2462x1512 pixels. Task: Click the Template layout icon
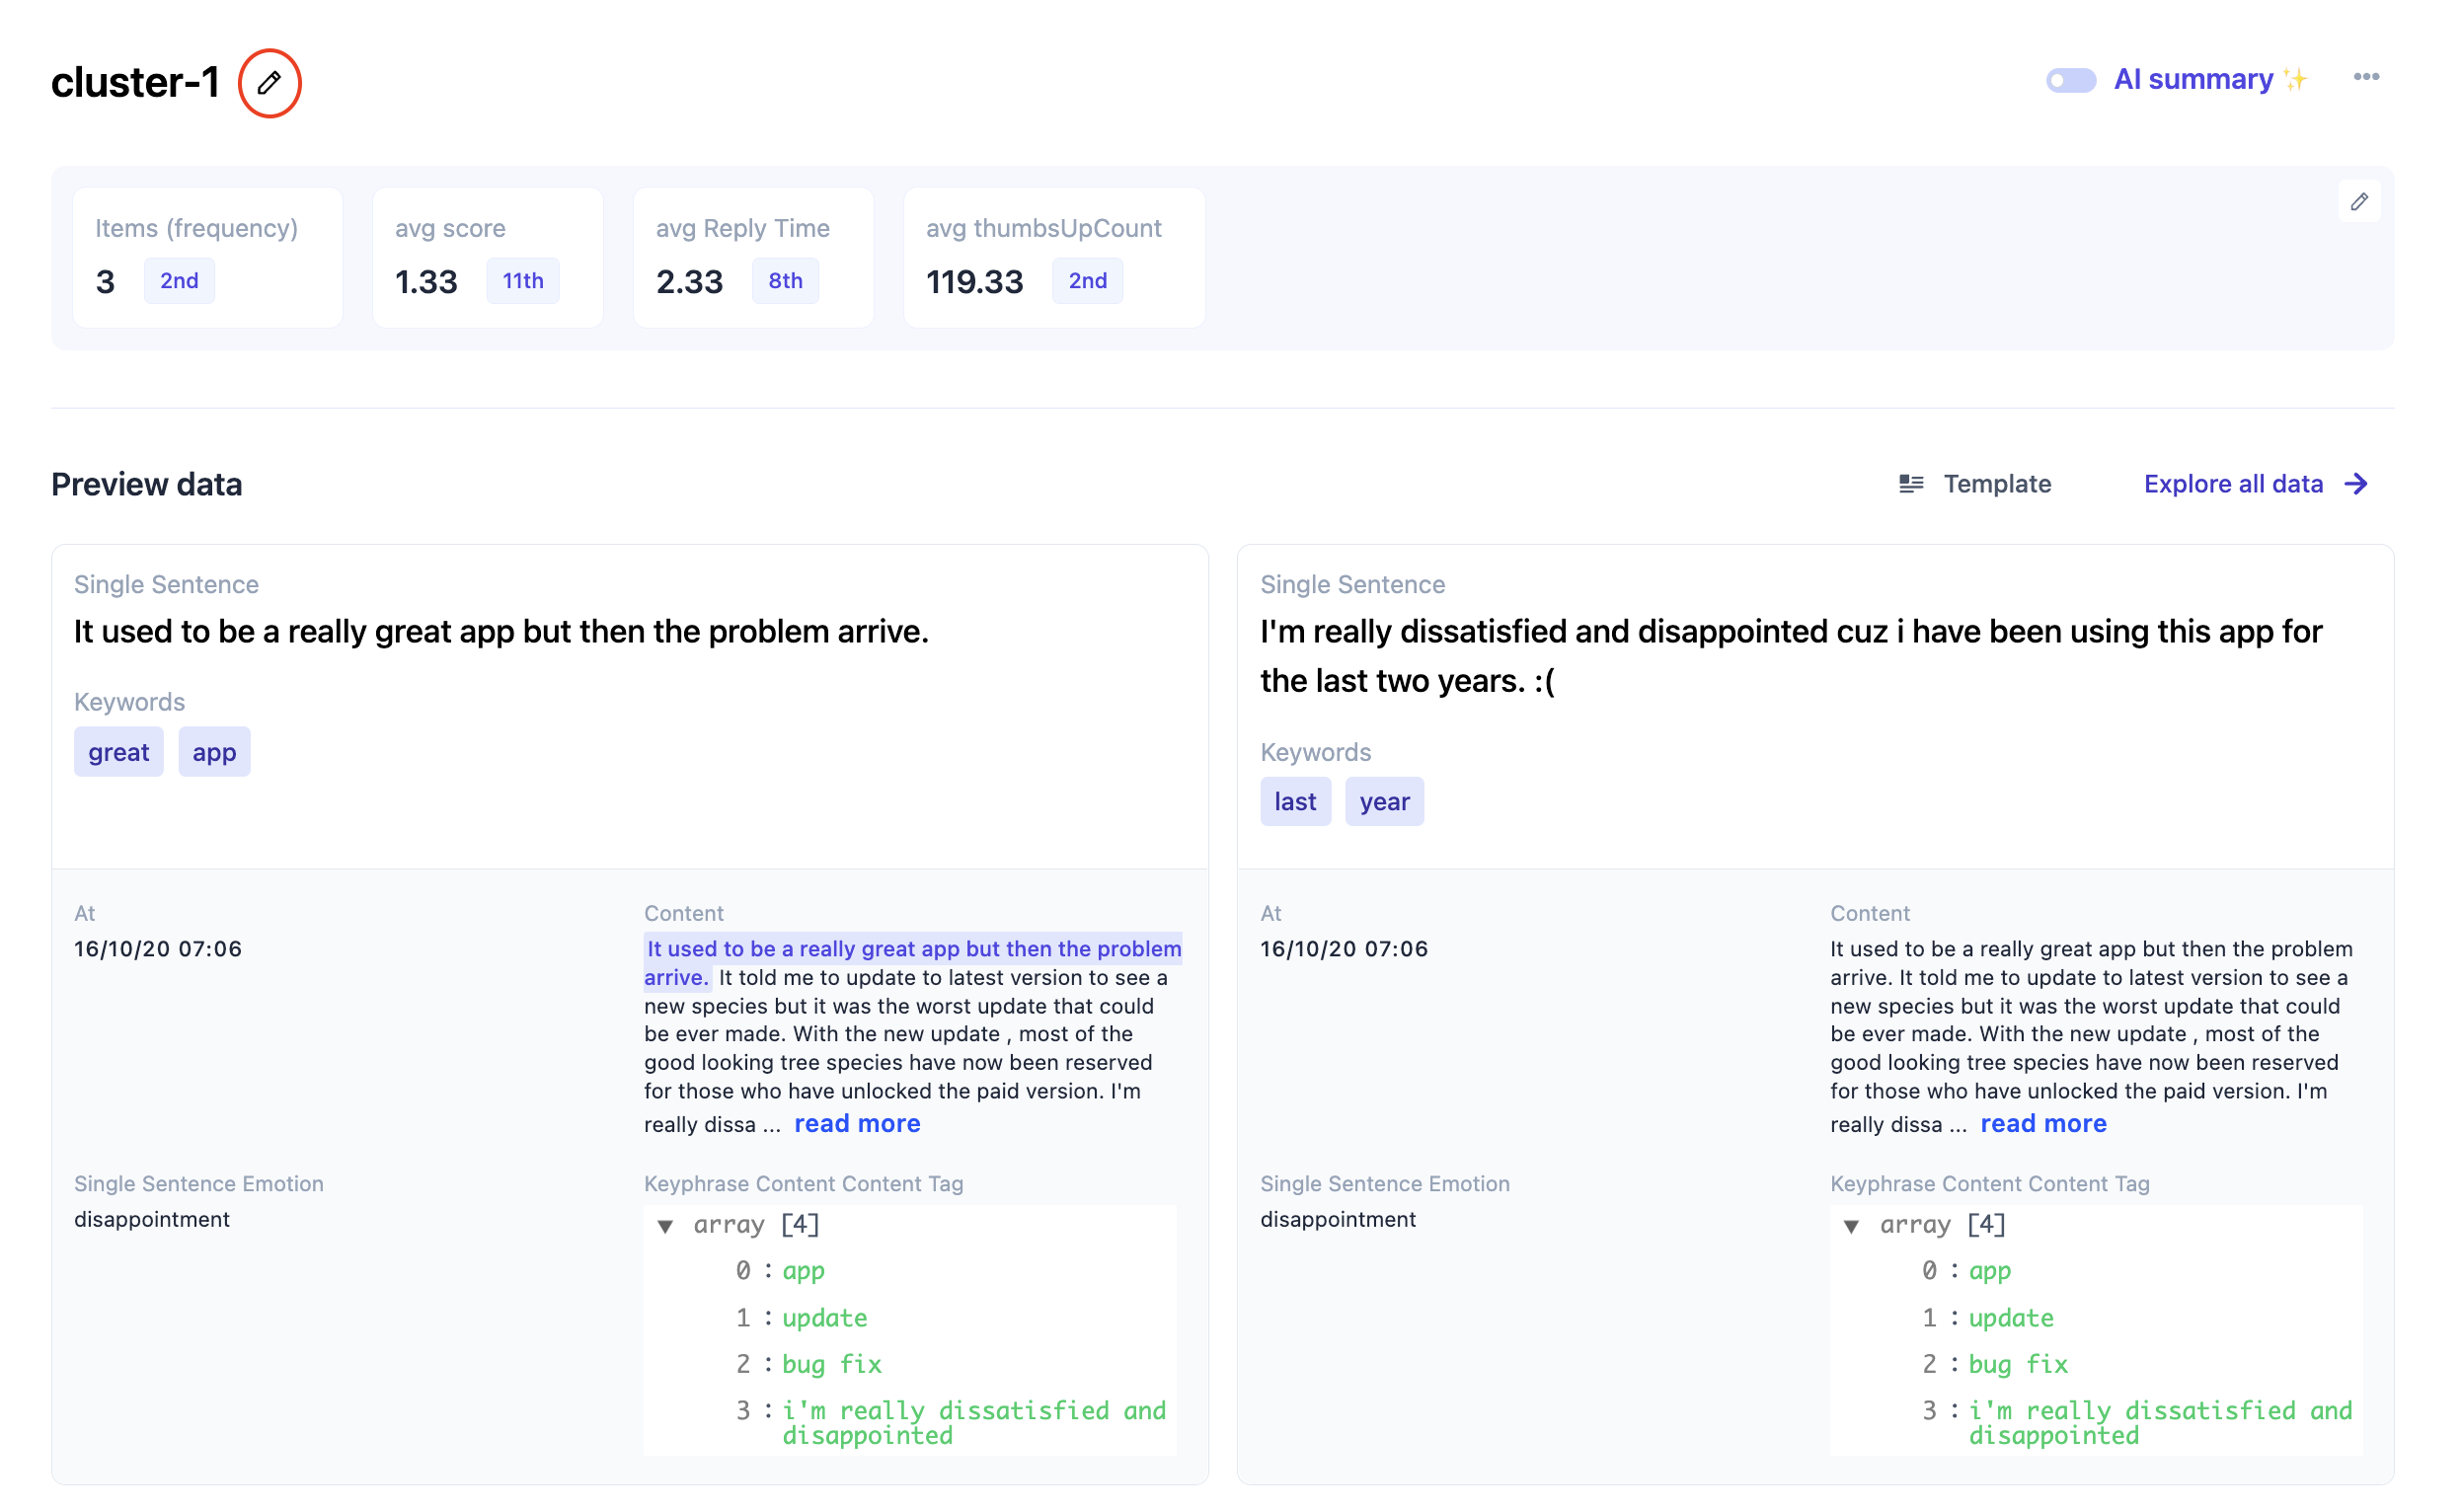[1910, 484]
